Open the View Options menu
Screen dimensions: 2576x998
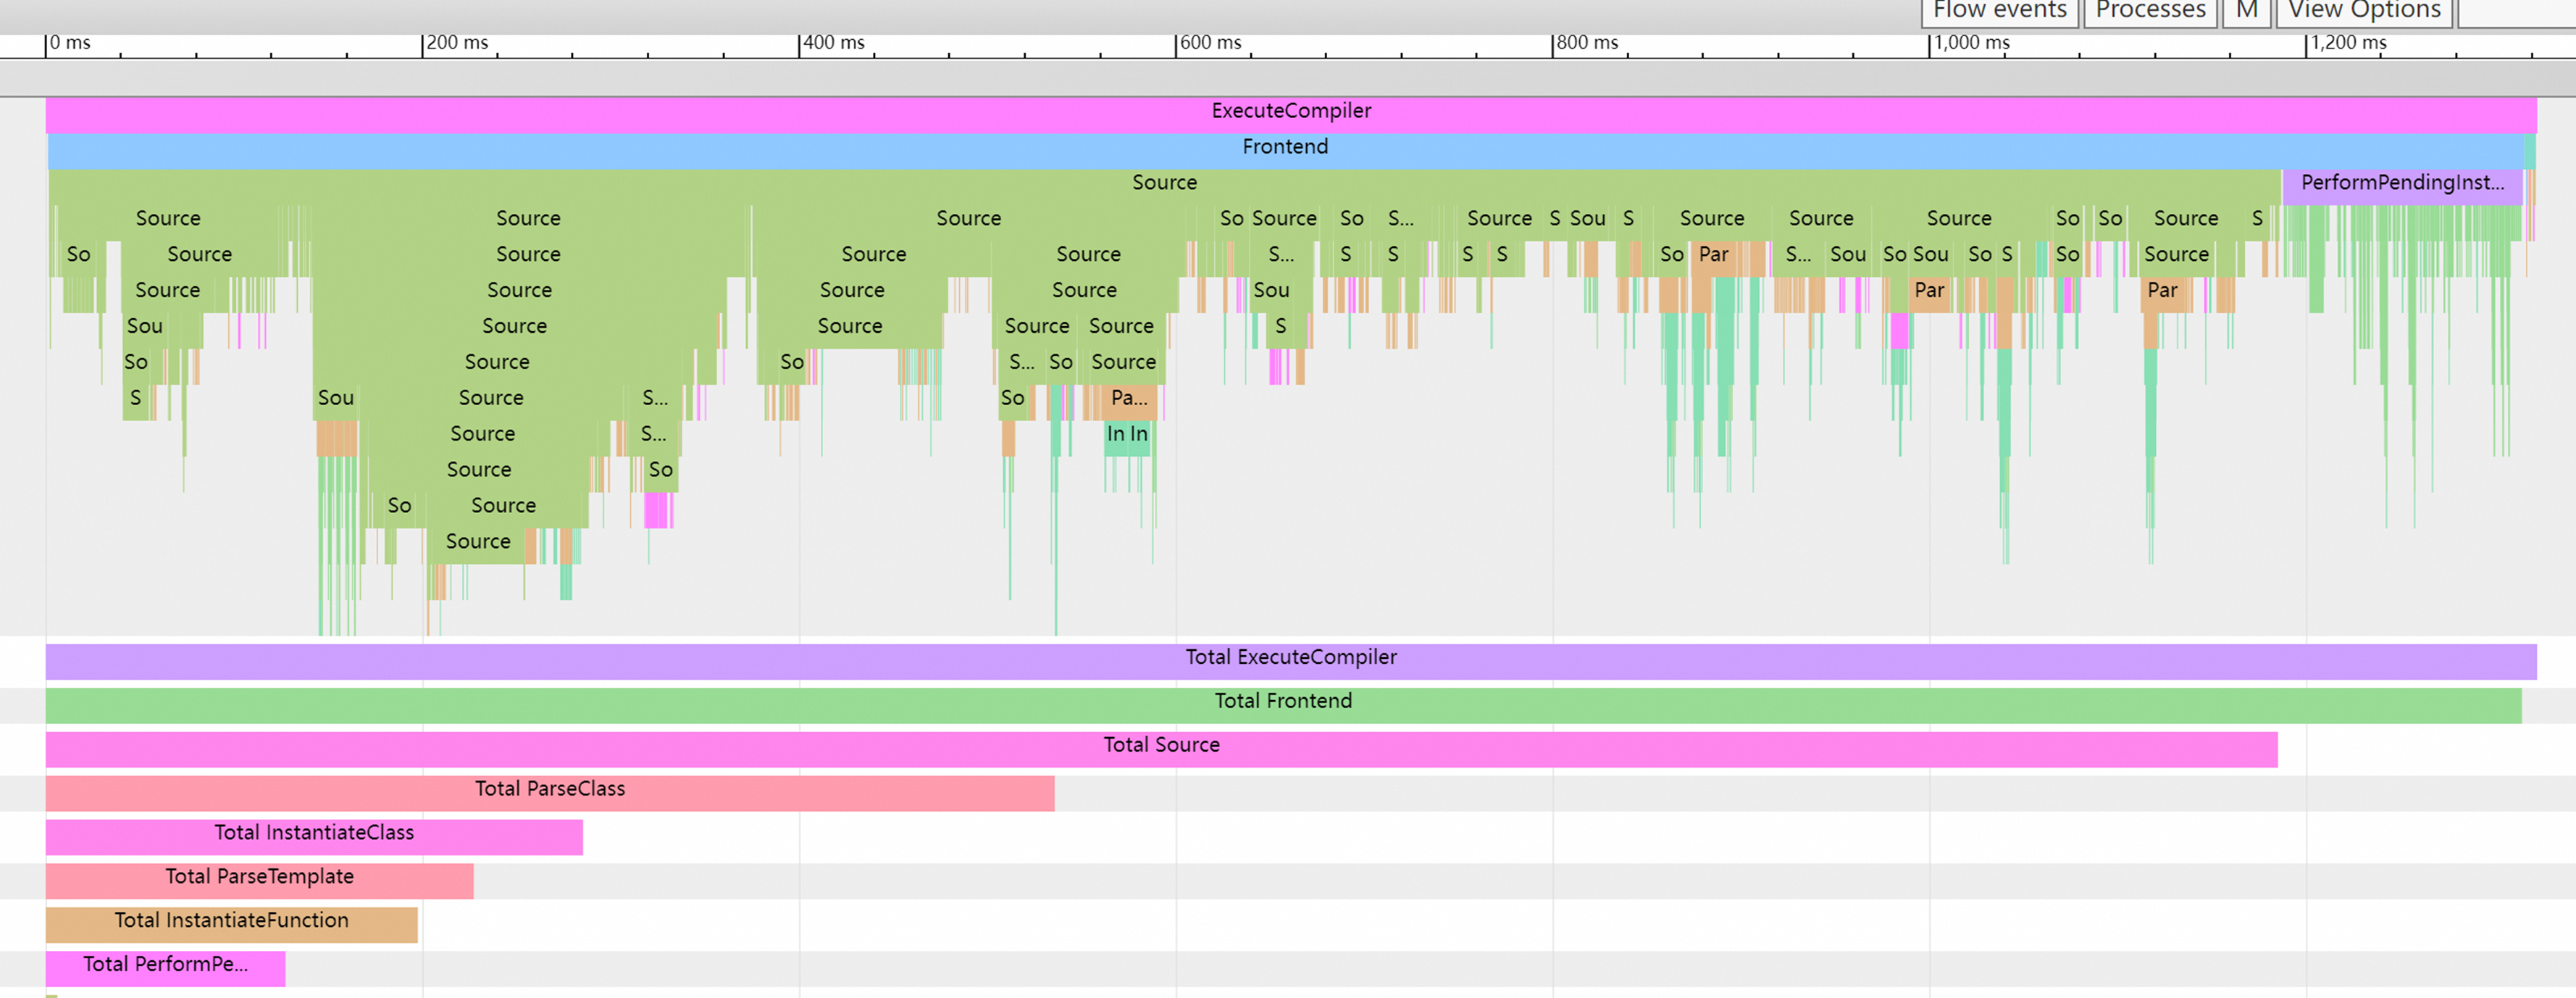2364,11
